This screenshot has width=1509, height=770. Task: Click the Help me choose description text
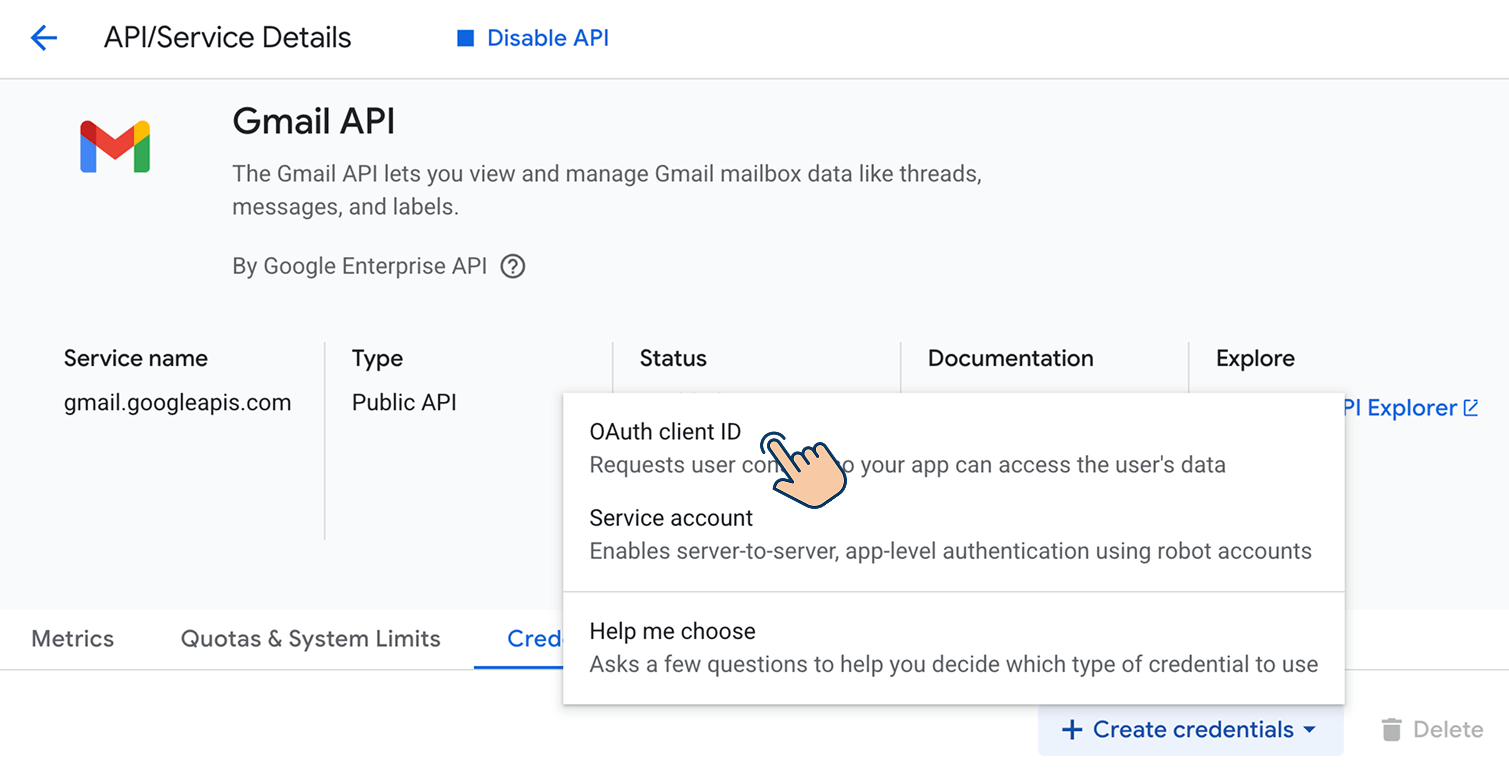[x=954, y=665]
